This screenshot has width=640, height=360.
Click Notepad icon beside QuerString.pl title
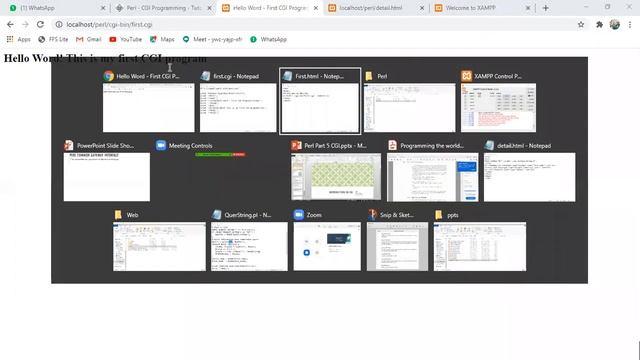[x=216, y=215]
